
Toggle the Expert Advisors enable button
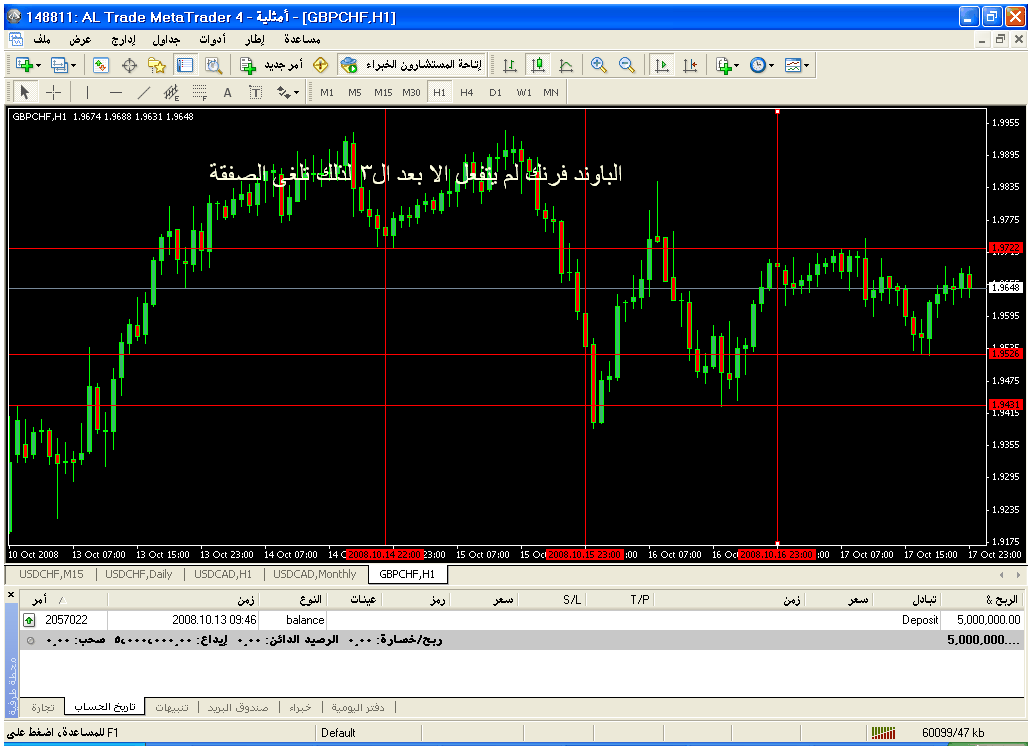click(411, 65)
